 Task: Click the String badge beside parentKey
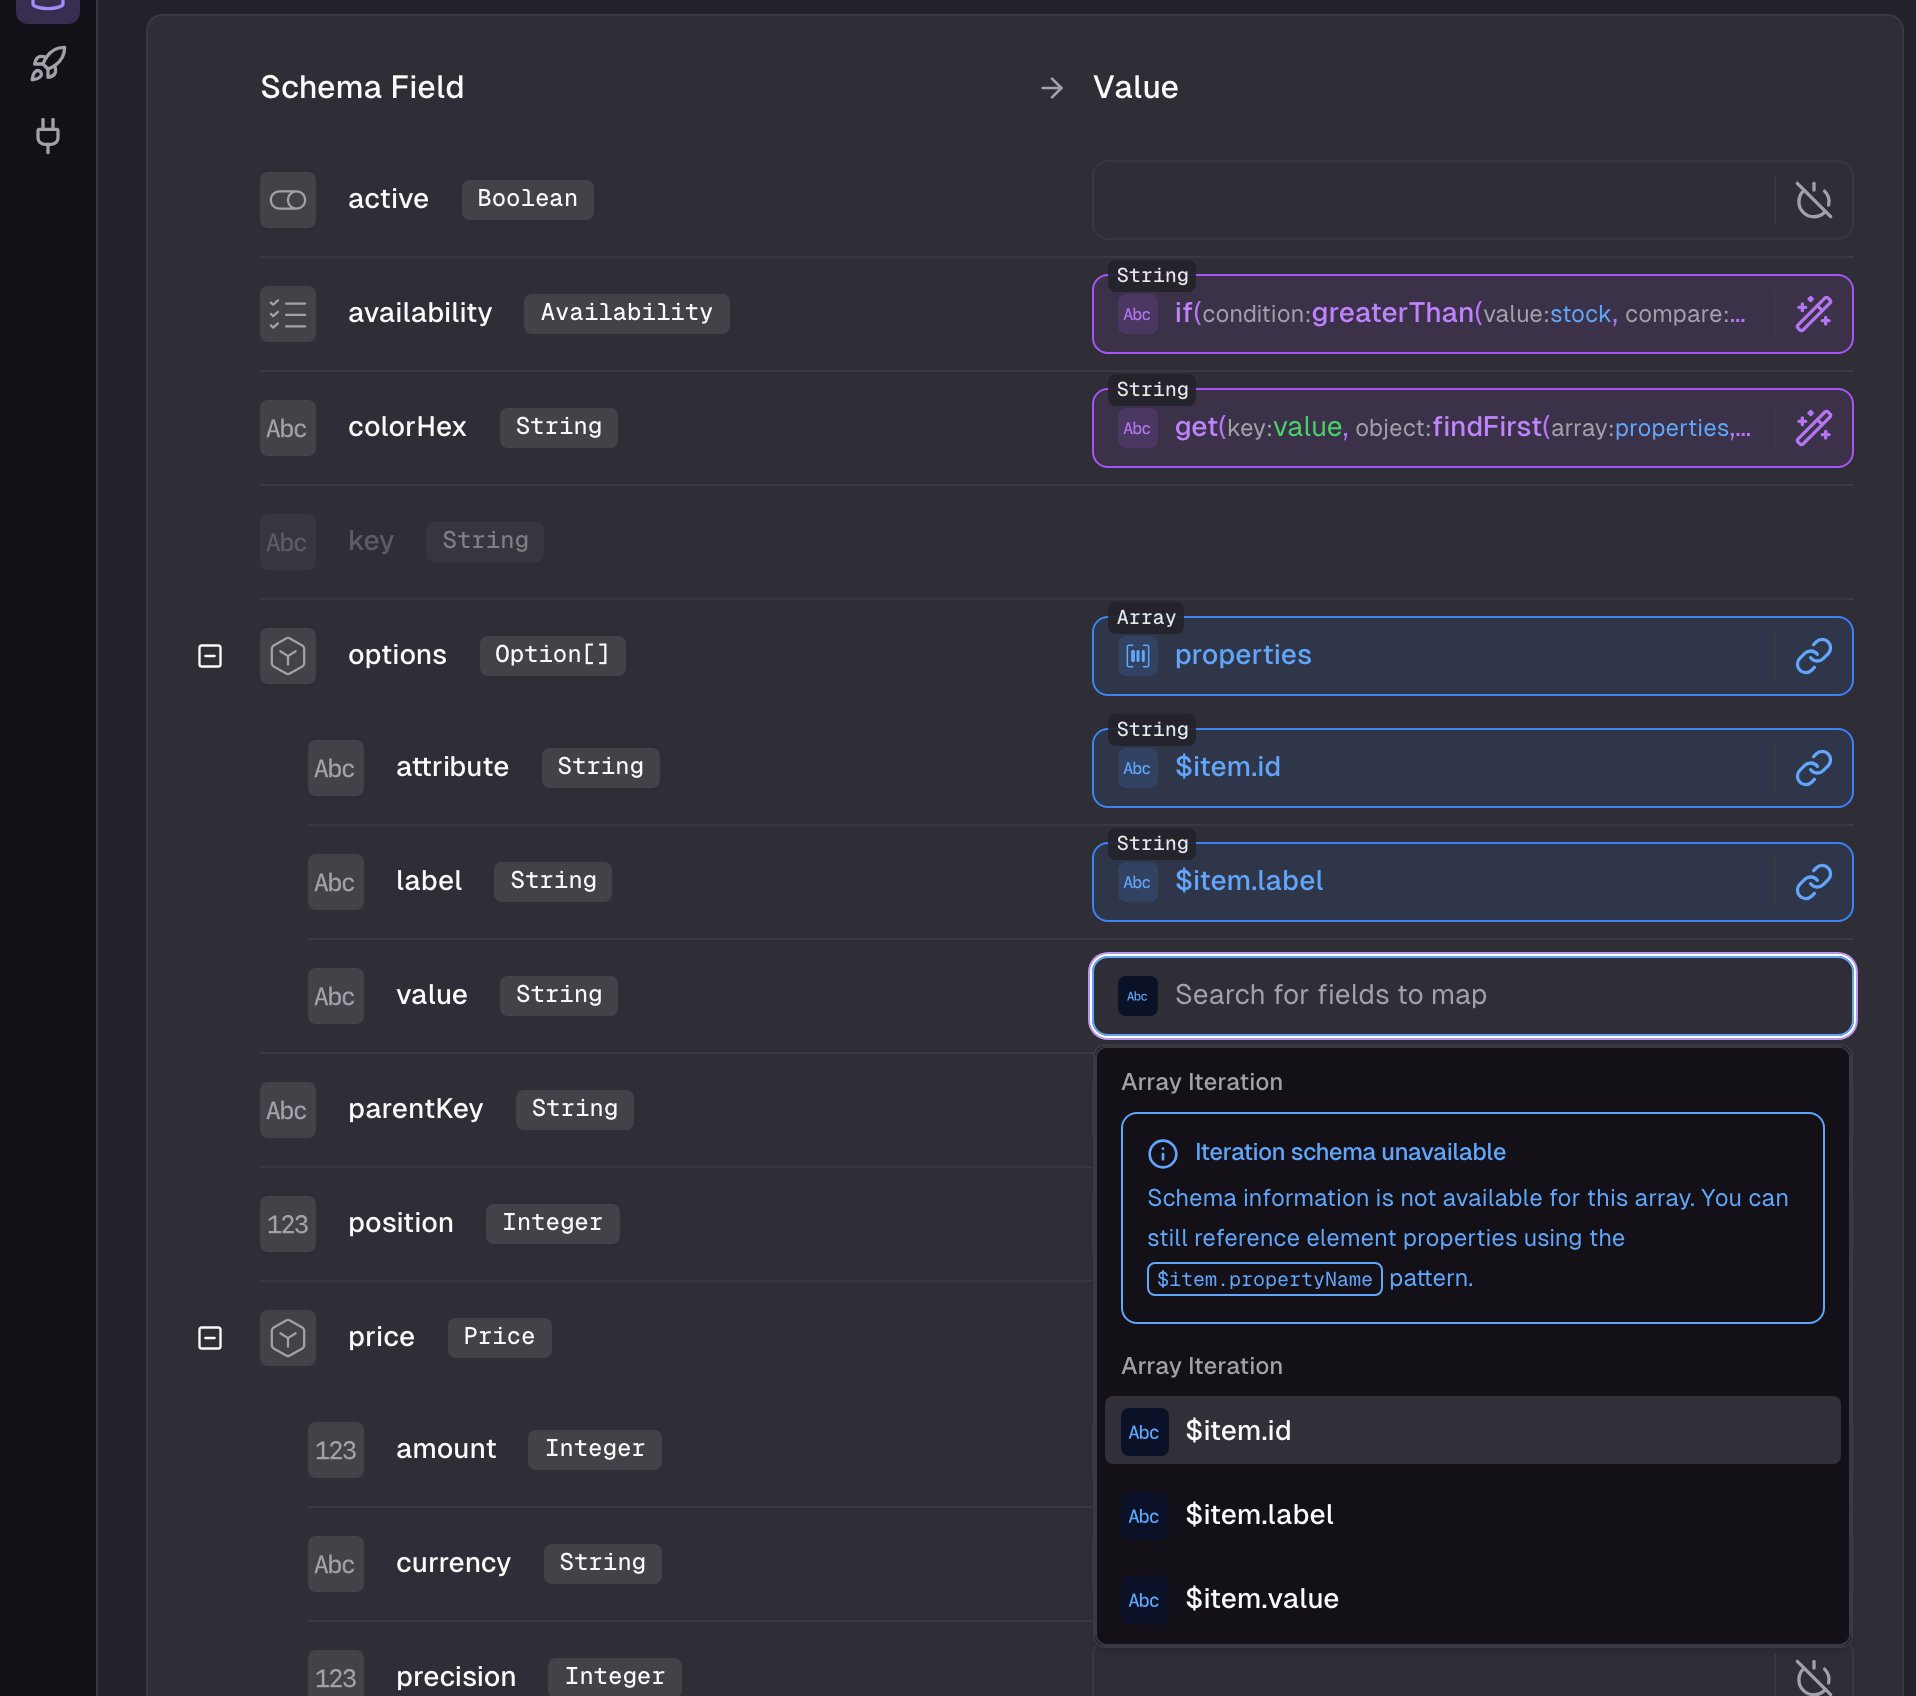click(x=574, y=1109)
